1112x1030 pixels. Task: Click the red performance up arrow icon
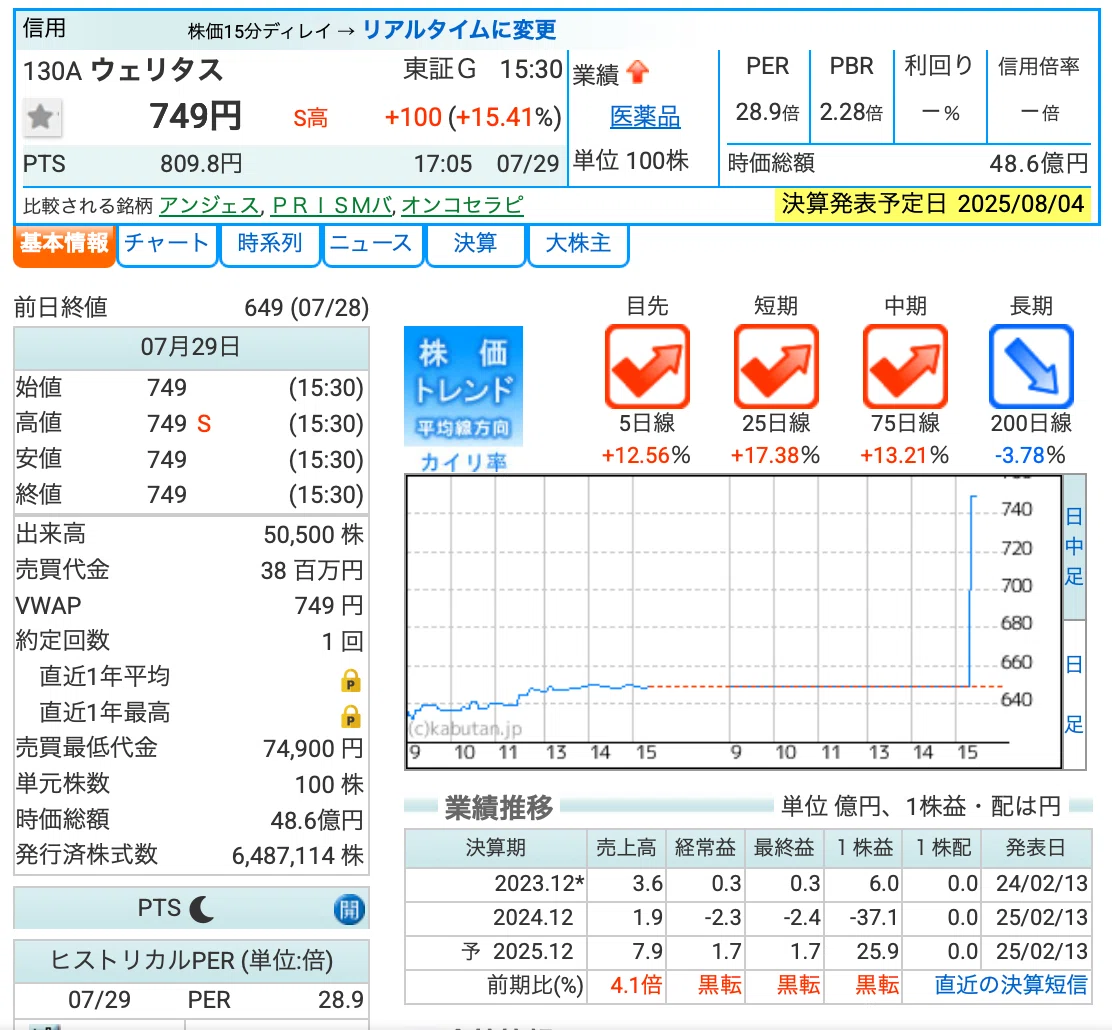(x=638, y=72)
